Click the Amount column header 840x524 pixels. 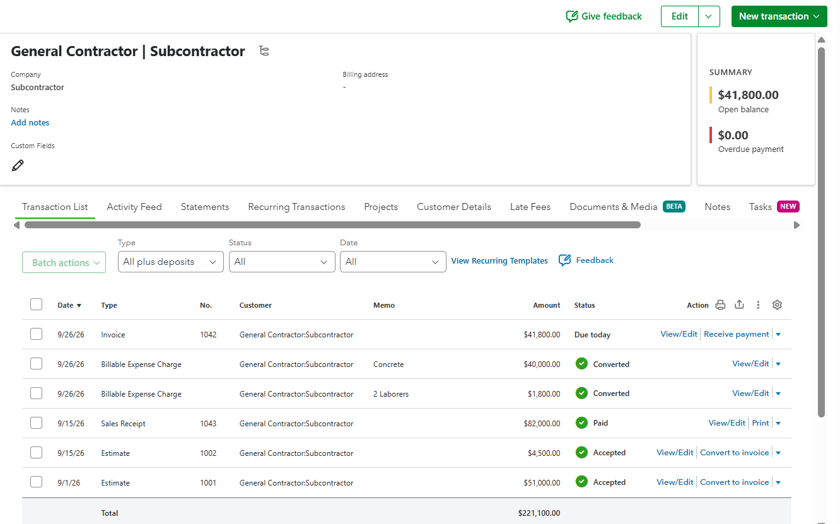546,305
